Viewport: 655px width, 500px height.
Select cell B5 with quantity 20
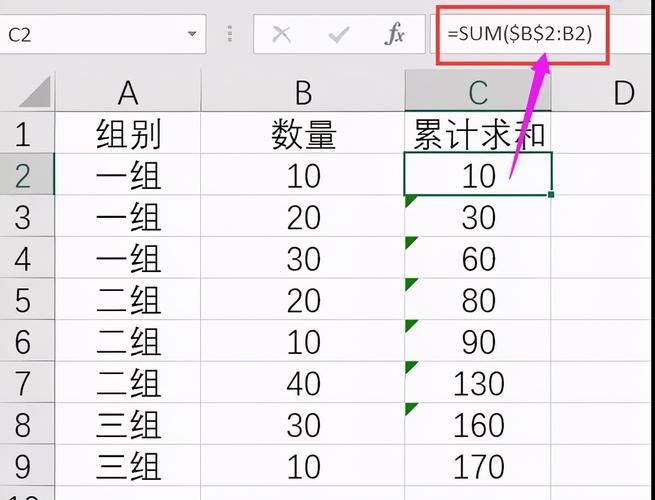pyautogui.click(x=303, y=299)
